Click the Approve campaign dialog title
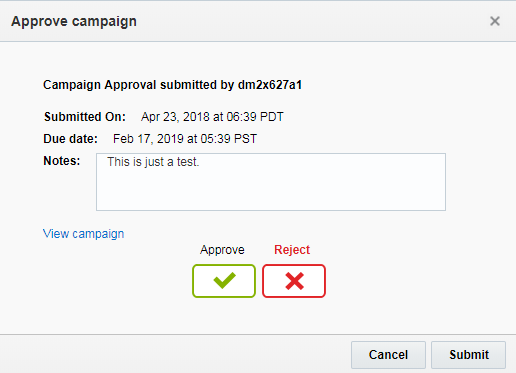The height and width of the screenshot is (373, 516). (x=74, y=21)
